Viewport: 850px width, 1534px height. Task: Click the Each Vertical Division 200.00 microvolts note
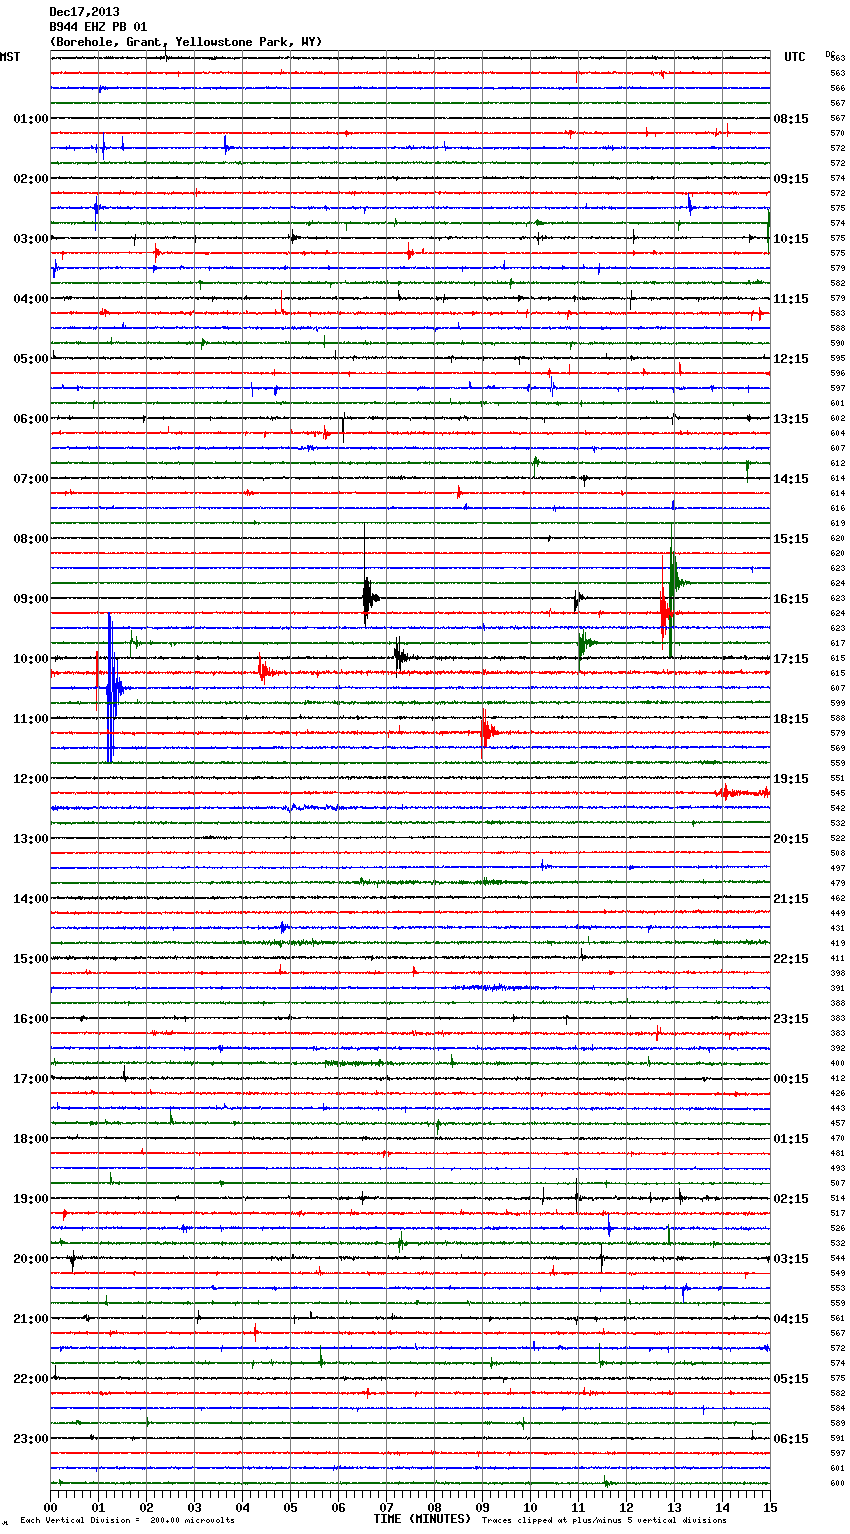coord(127,1521)
